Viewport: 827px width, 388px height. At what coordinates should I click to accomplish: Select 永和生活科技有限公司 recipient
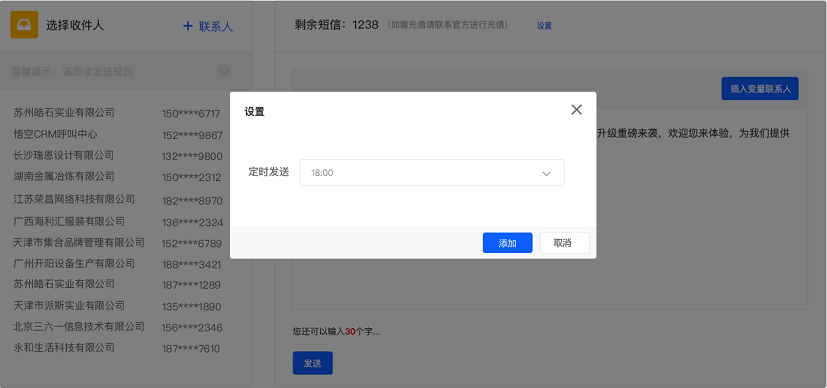64,347
